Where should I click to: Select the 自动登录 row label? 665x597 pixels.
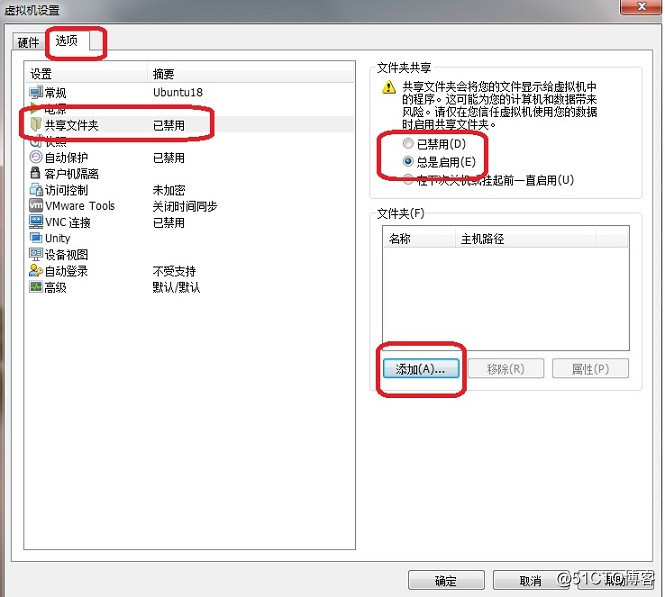67,271
